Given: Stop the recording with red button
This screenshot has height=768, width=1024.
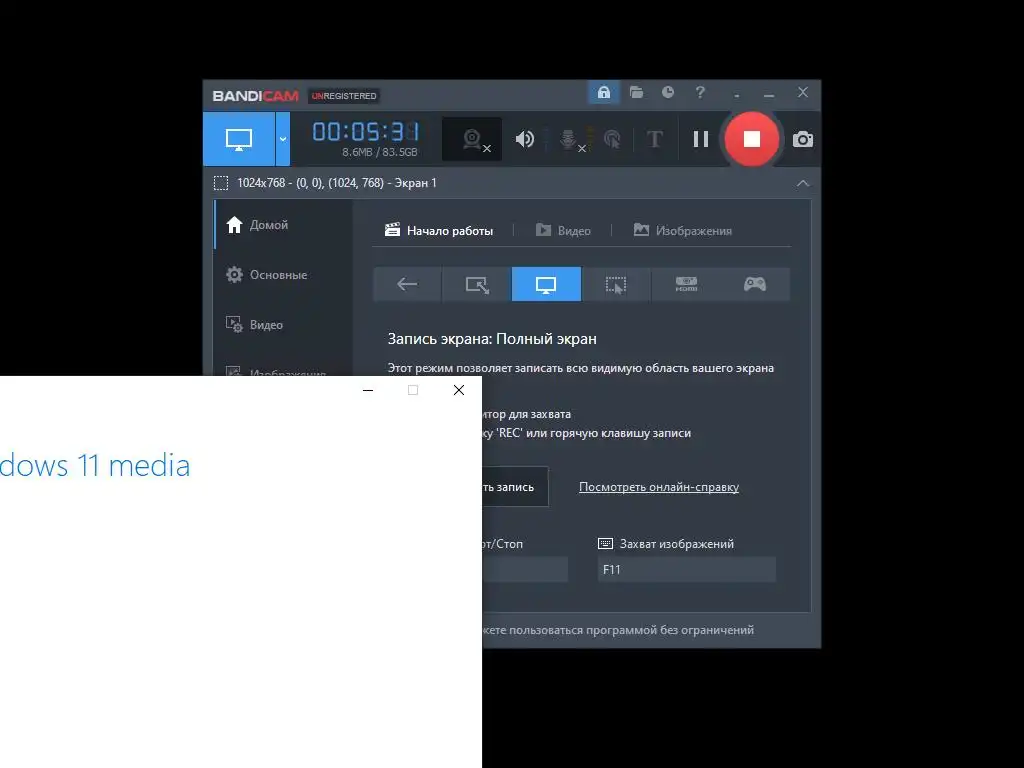Looking at the screenshot, I should pos(752,139).
